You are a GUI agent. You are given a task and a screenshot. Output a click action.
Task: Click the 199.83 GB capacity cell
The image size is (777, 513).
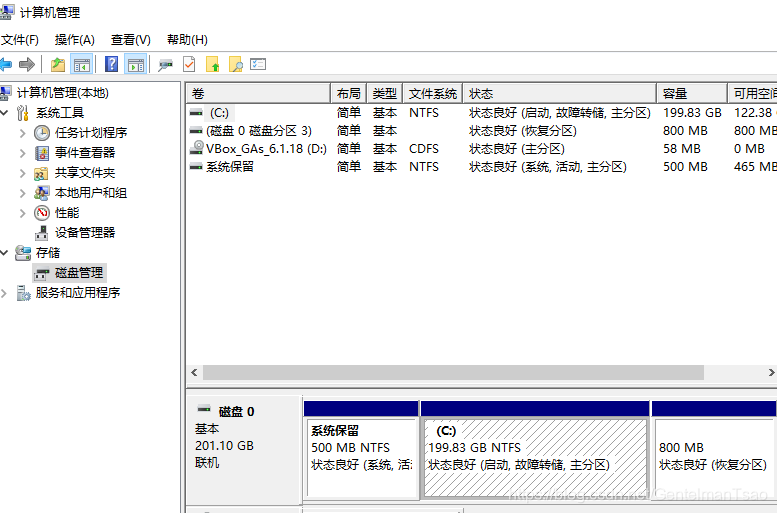click(x=692, y=113)
